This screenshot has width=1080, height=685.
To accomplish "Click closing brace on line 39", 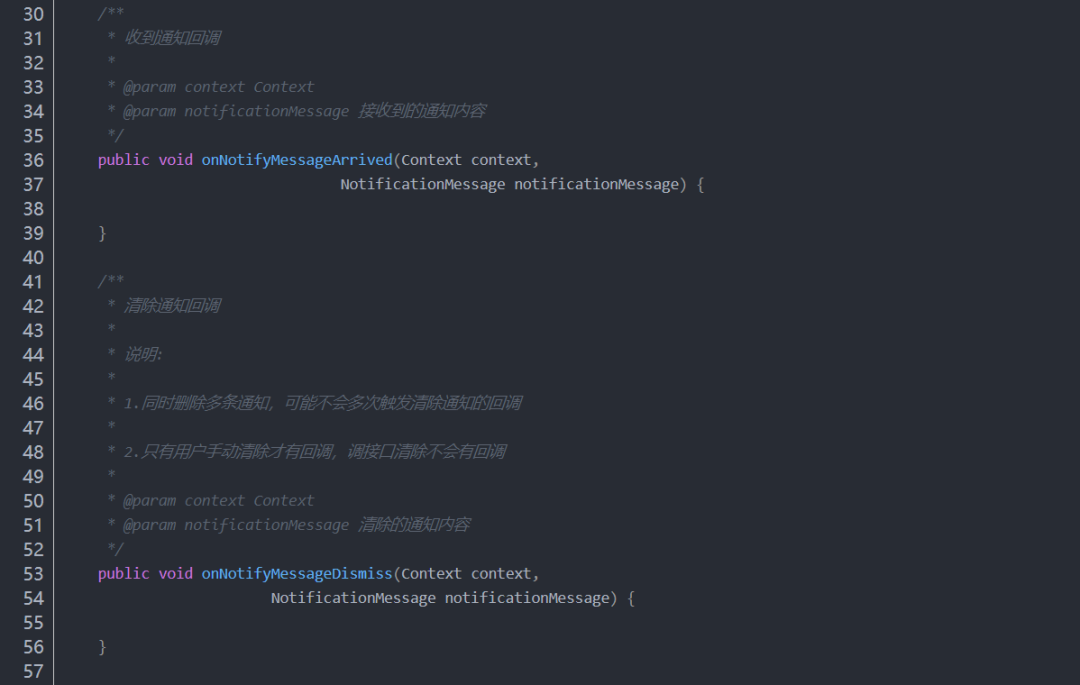I will (102, 233).
